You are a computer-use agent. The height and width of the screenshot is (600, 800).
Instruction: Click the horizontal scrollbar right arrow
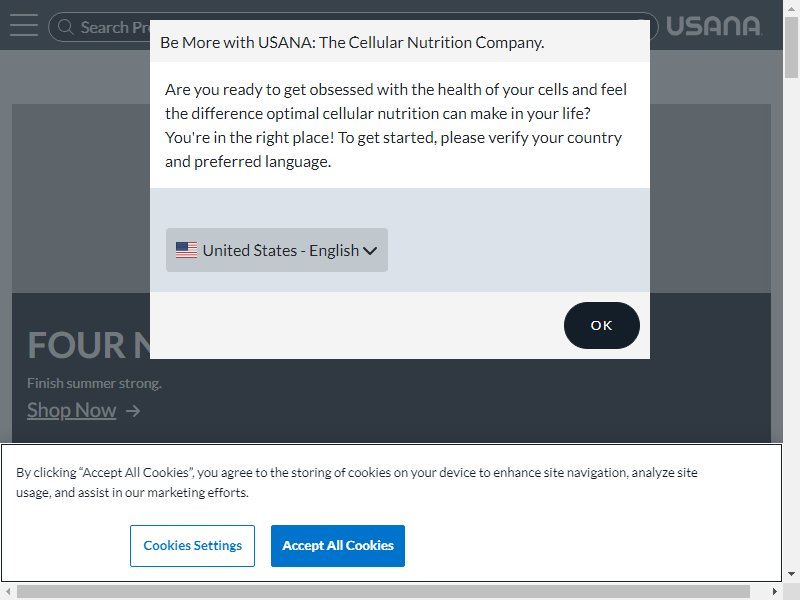(774, 591)
